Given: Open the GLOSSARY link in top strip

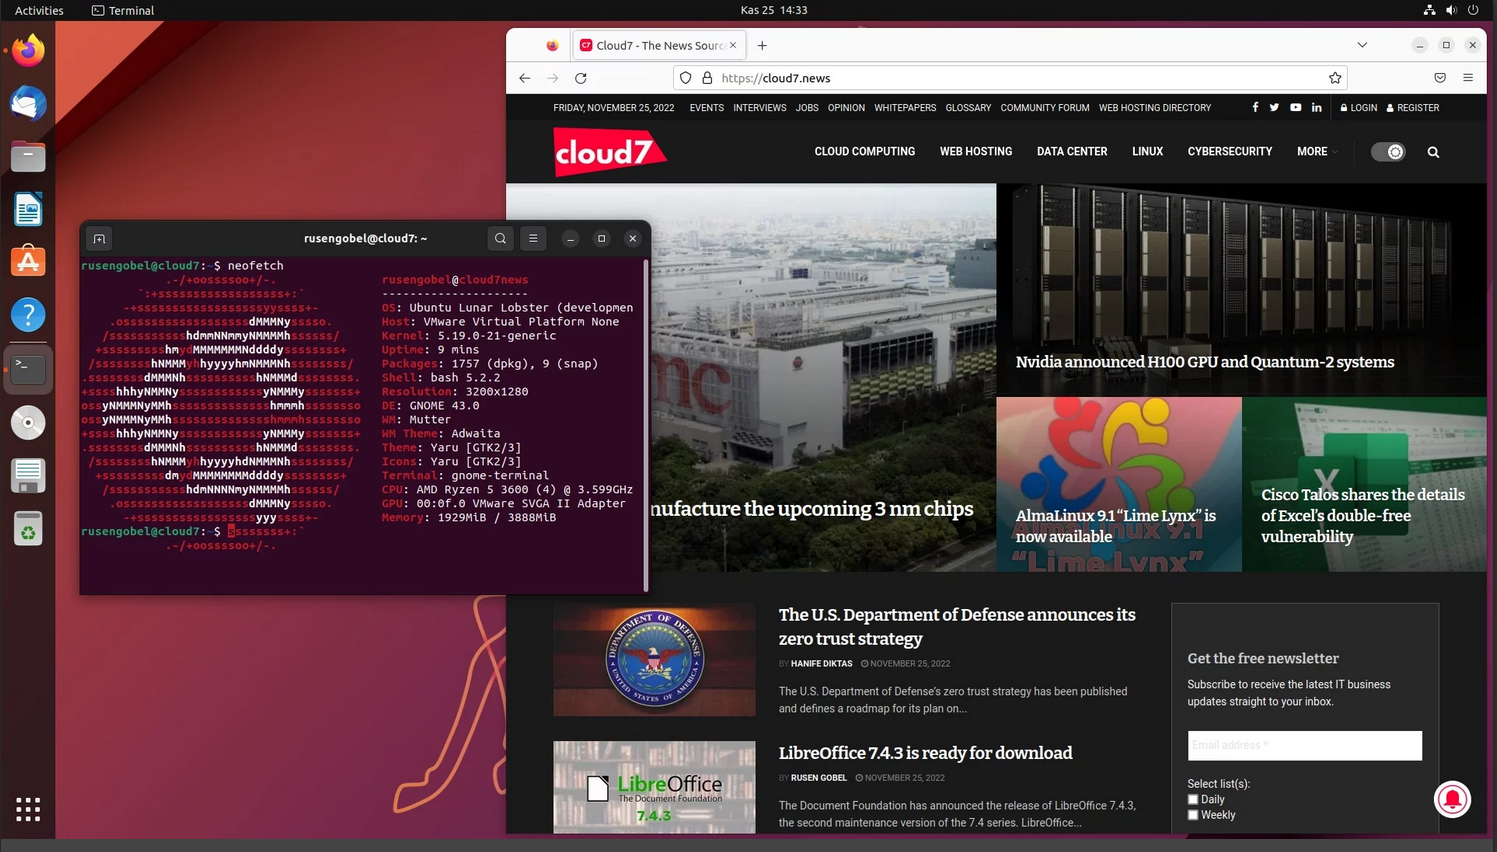Looking at the screenshot, I should tap(968, 108).
